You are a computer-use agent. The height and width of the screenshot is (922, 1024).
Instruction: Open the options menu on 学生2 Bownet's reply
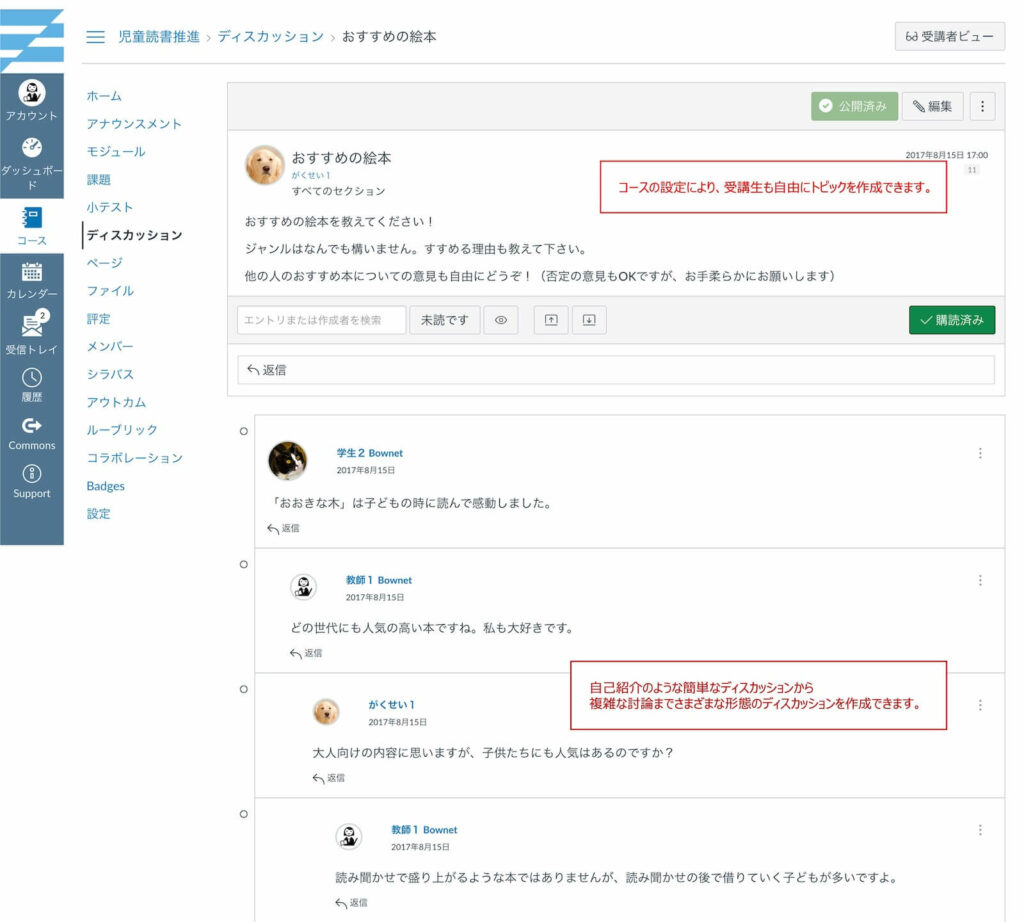(x=980, y=453)
